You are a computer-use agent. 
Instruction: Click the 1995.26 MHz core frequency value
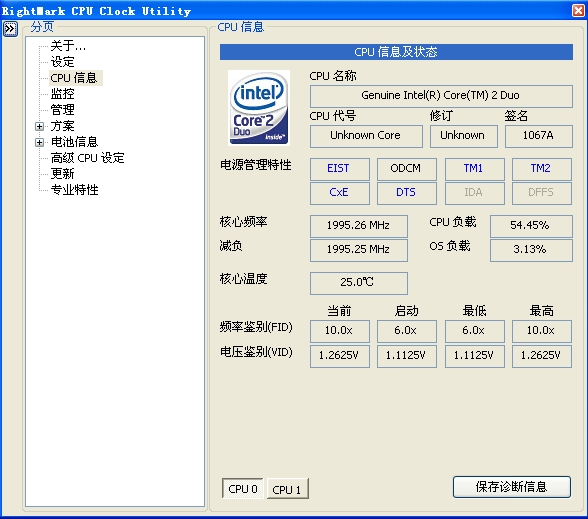[358, 226]
